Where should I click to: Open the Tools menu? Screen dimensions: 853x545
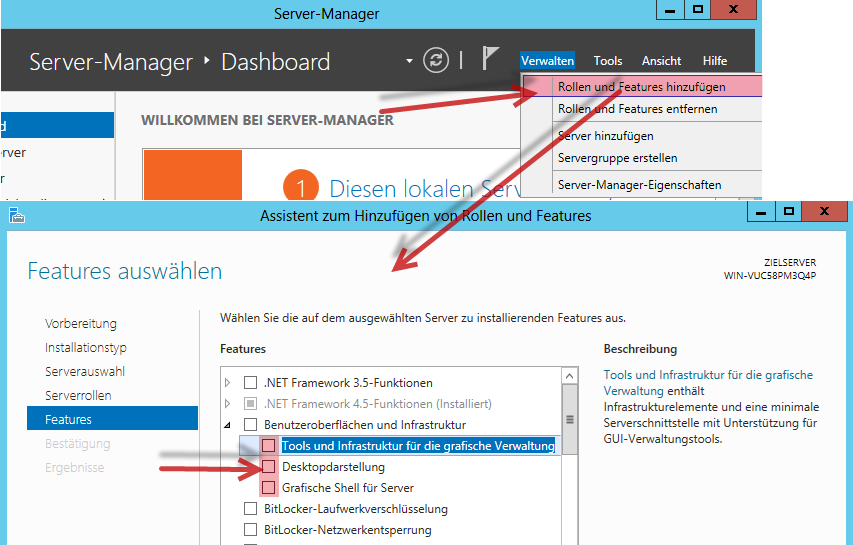coord(608,60)
